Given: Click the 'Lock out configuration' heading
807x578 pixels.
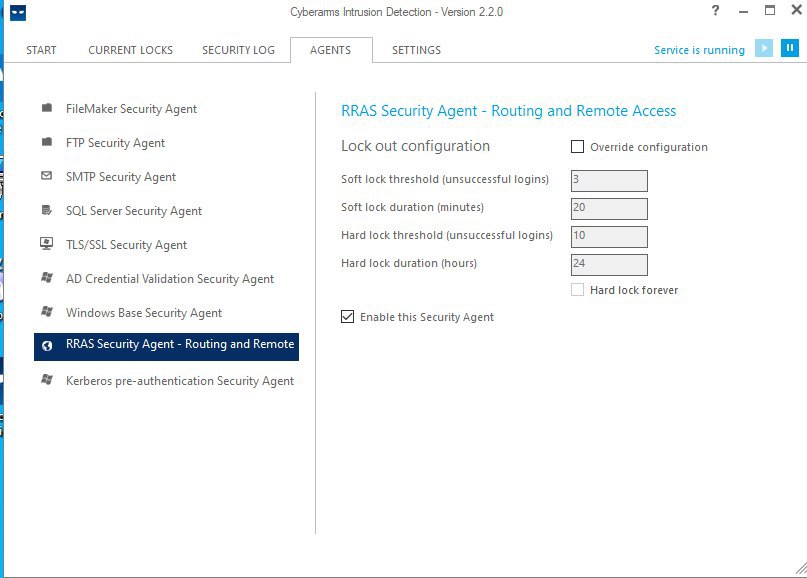Looking at the screenshot, I should pyautogui.click(x=415, y=146).
